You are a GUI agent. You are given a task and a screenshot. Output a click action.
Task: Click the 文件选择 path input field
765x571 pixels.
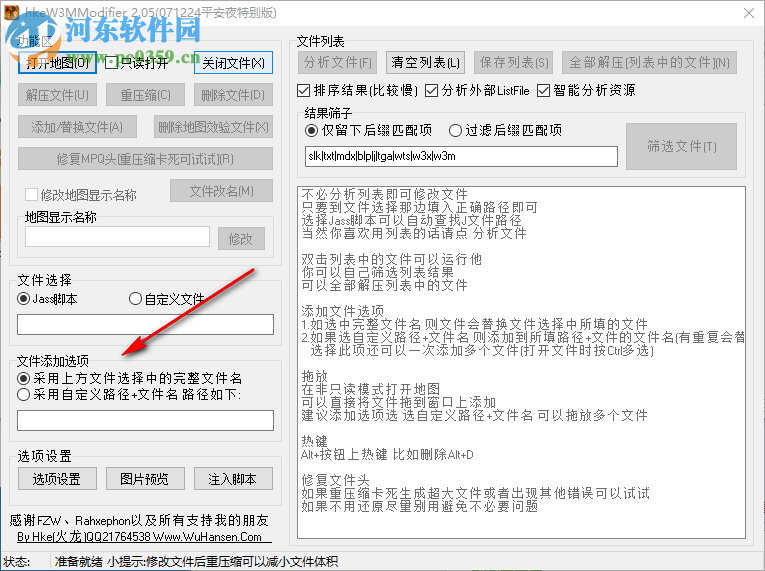[x=145, y=325]
